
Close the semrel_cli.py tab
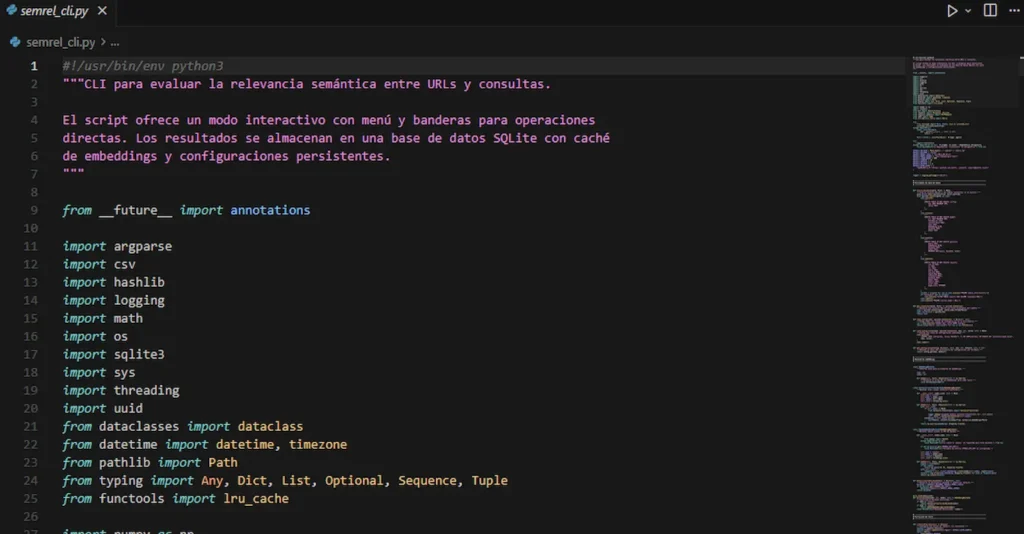coord(102,11)
